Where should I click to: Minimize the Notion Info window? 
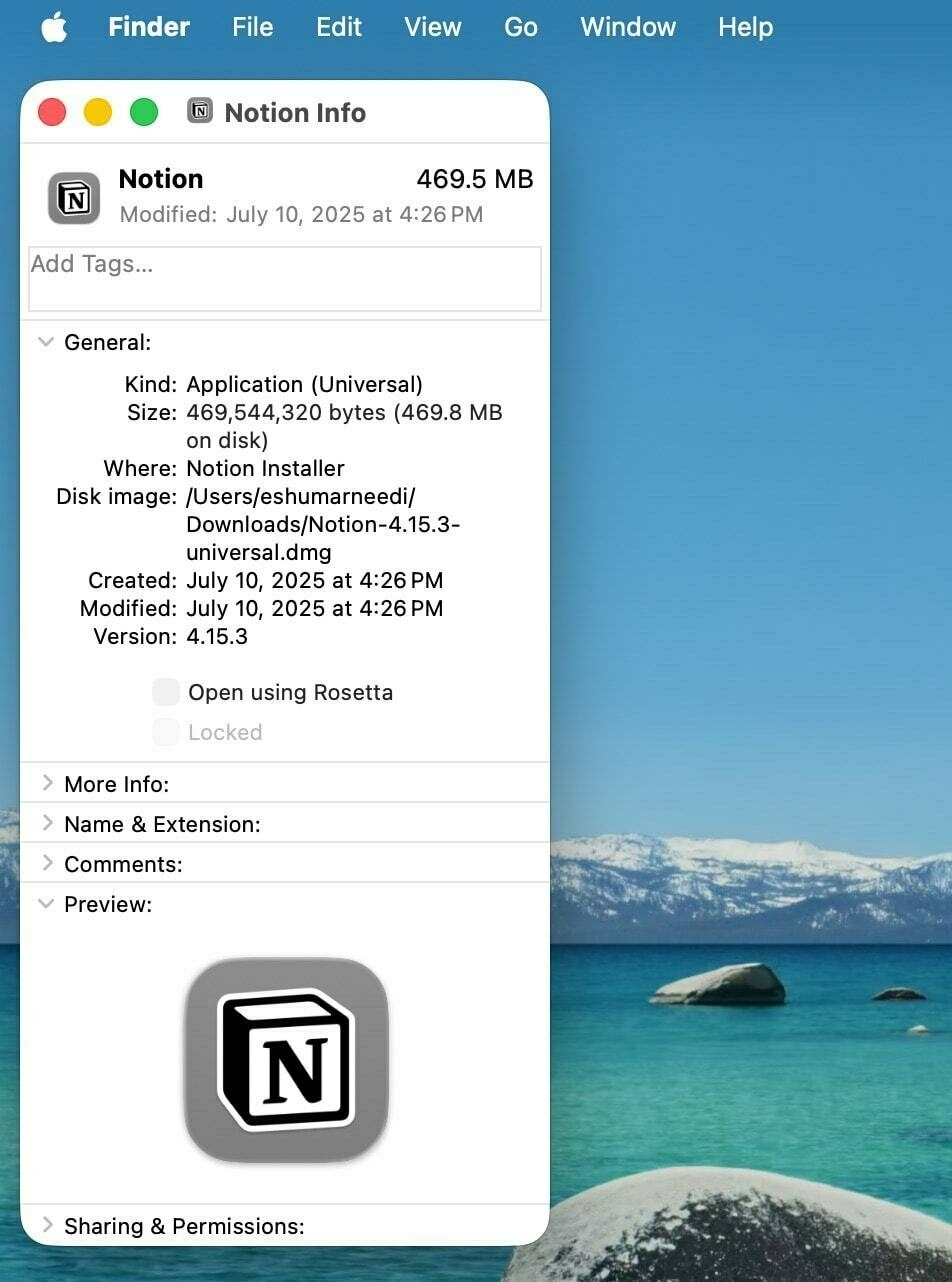98,112
